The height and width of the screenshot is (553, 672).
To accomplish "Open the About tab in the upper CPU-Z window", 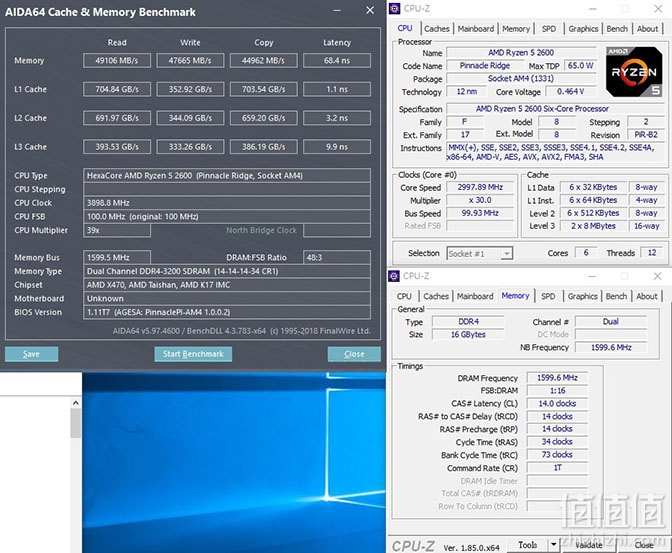I will coord(647,29).
